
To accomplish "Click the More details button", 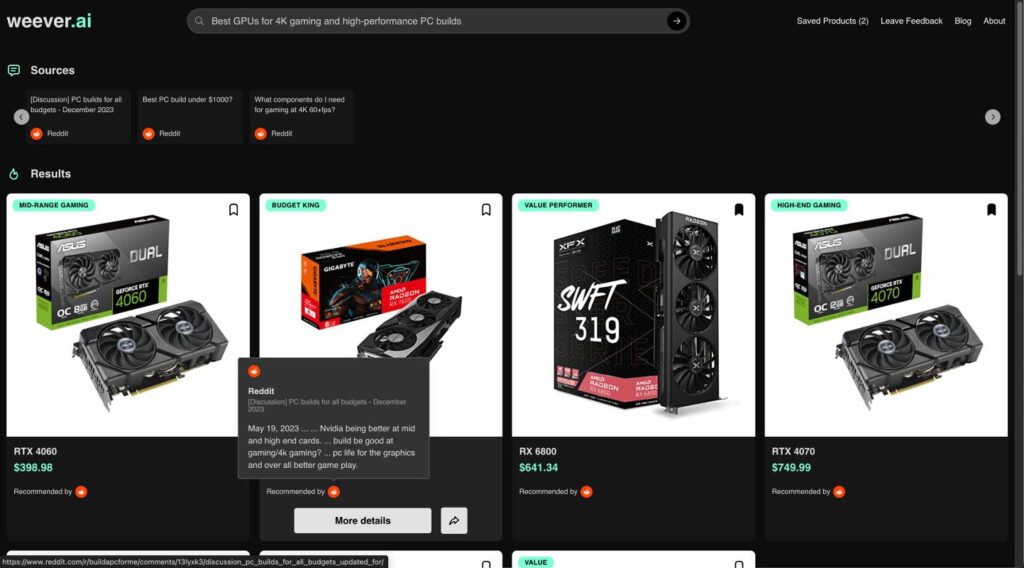I will coord(362,520).
